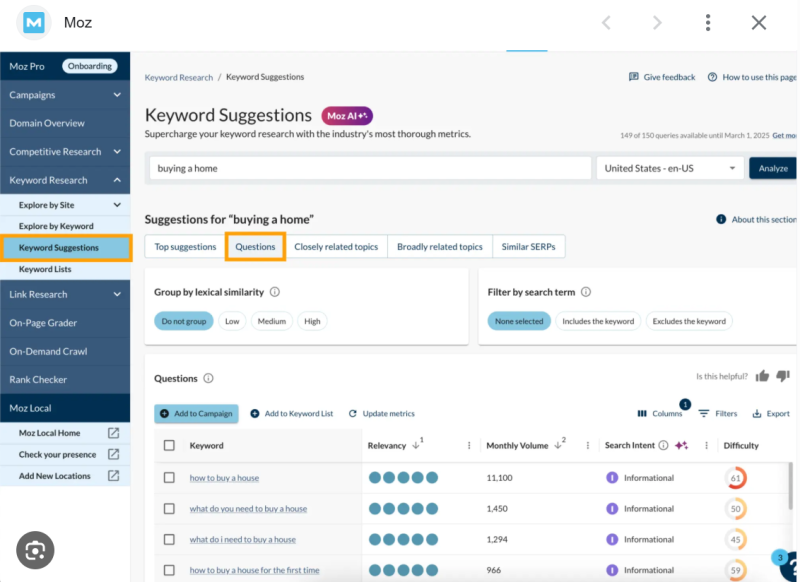Click the Search Intent info icon

663,445
